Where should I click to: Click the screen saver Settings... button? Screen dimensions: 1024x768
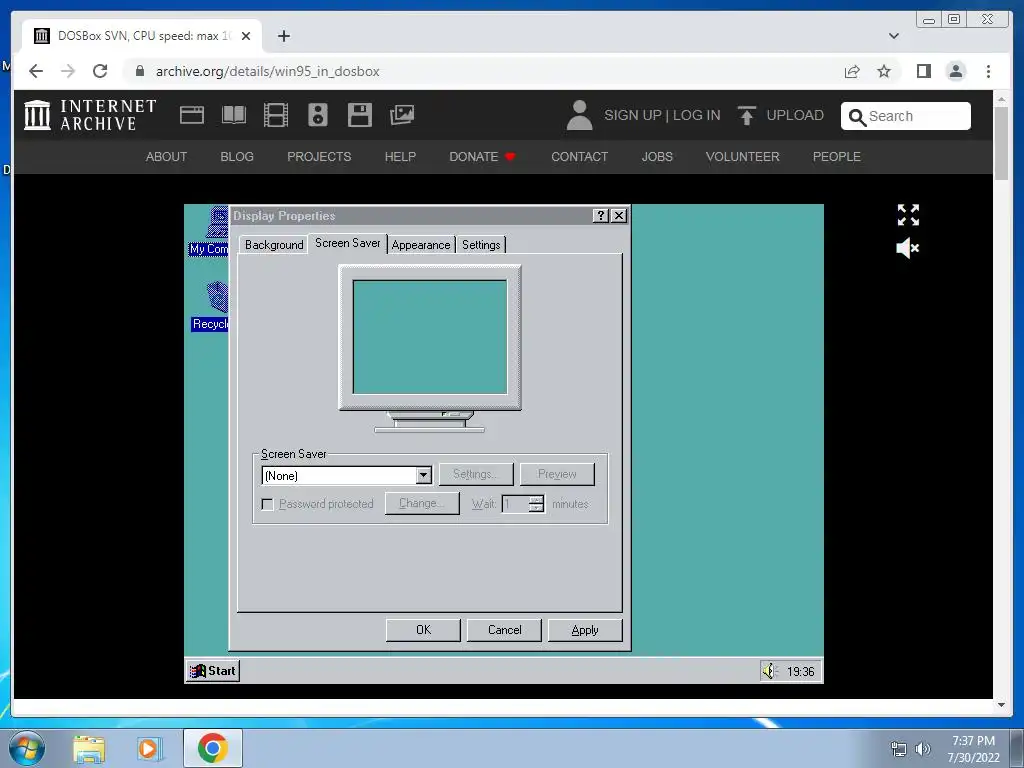pos(475,474)
